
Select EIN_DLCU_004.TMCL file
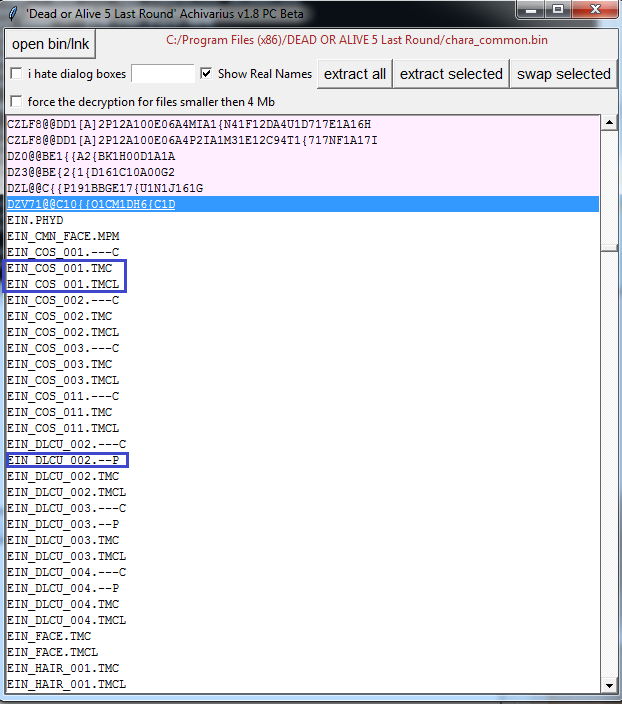(303, 620)
